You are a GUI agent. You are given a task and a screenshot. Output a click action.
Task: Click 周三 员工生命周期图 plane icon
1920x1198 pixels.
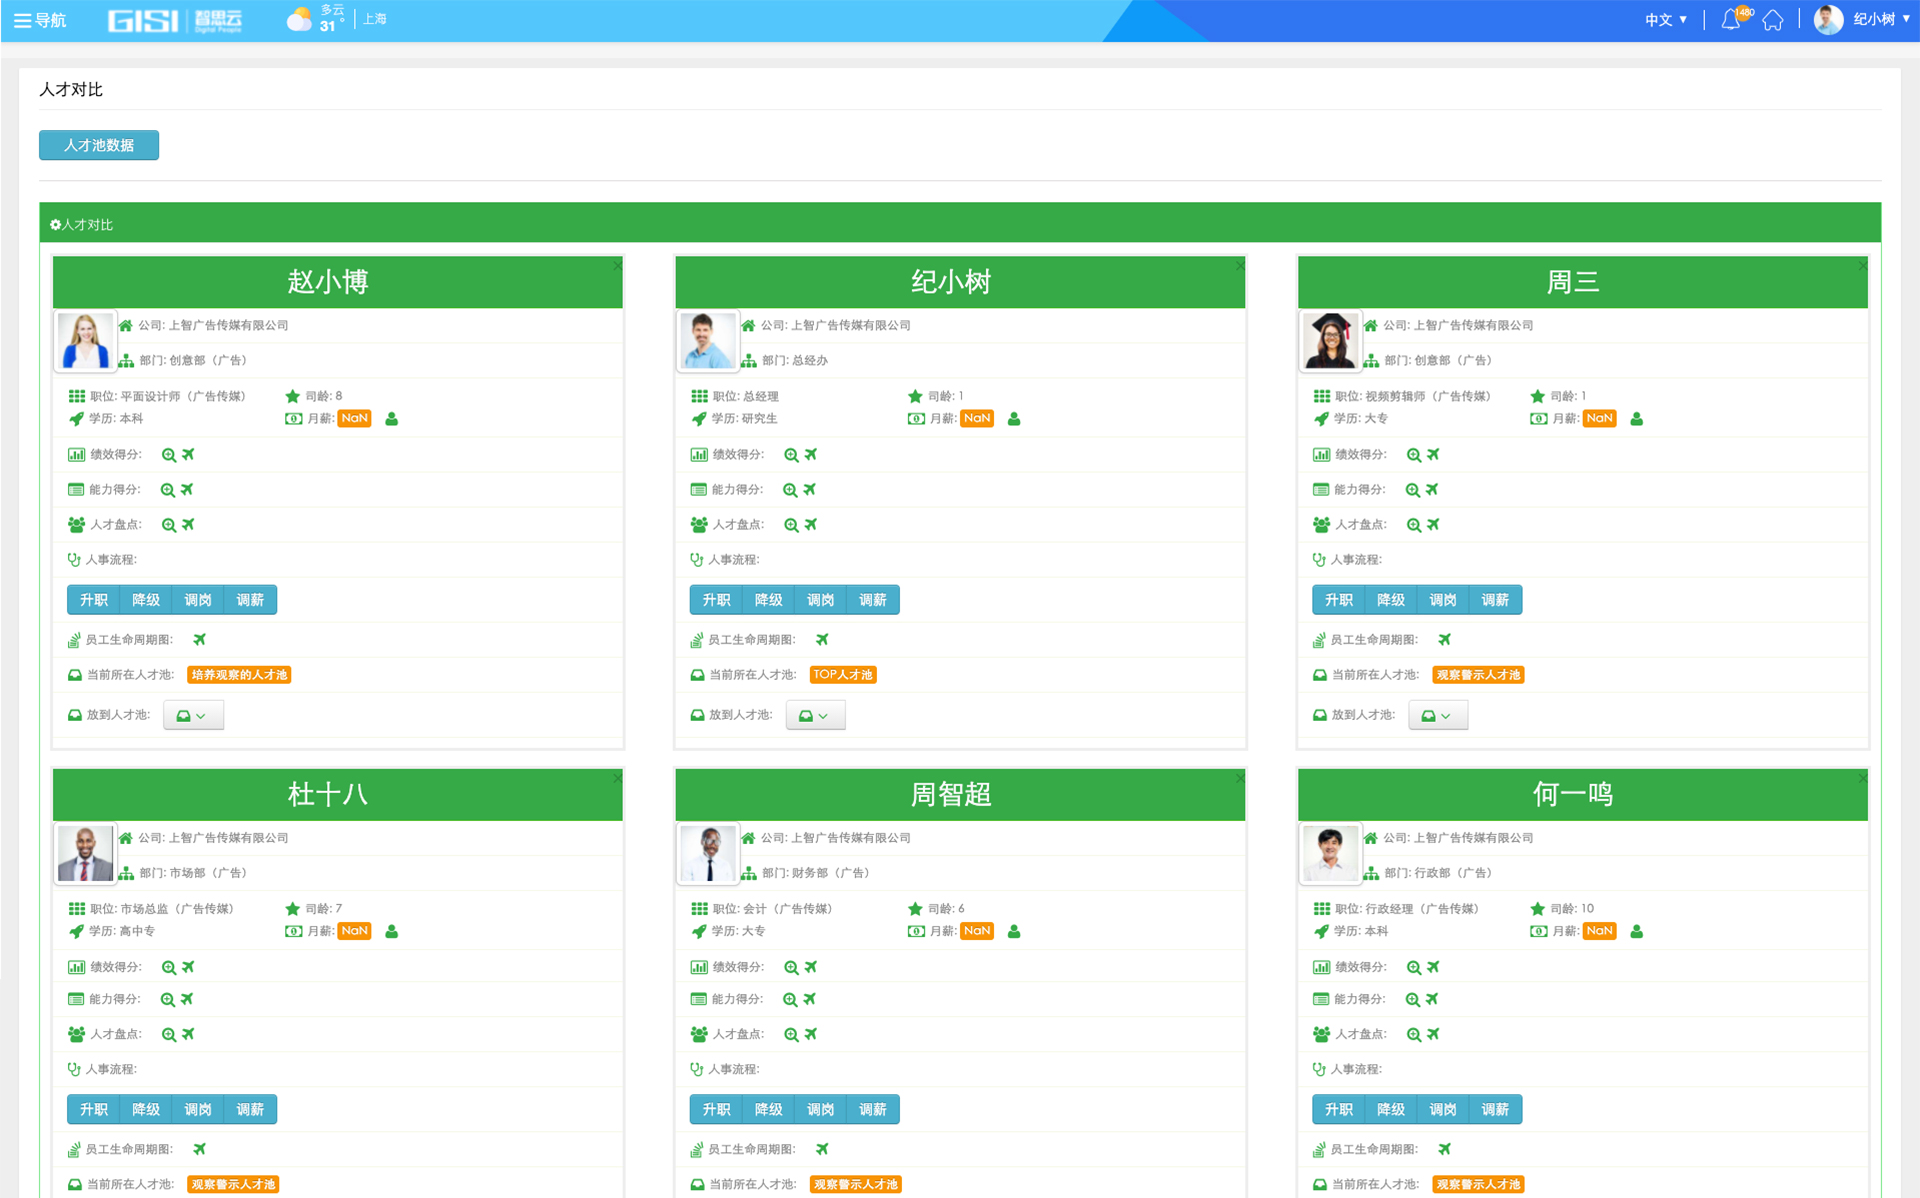(1444, 640)
